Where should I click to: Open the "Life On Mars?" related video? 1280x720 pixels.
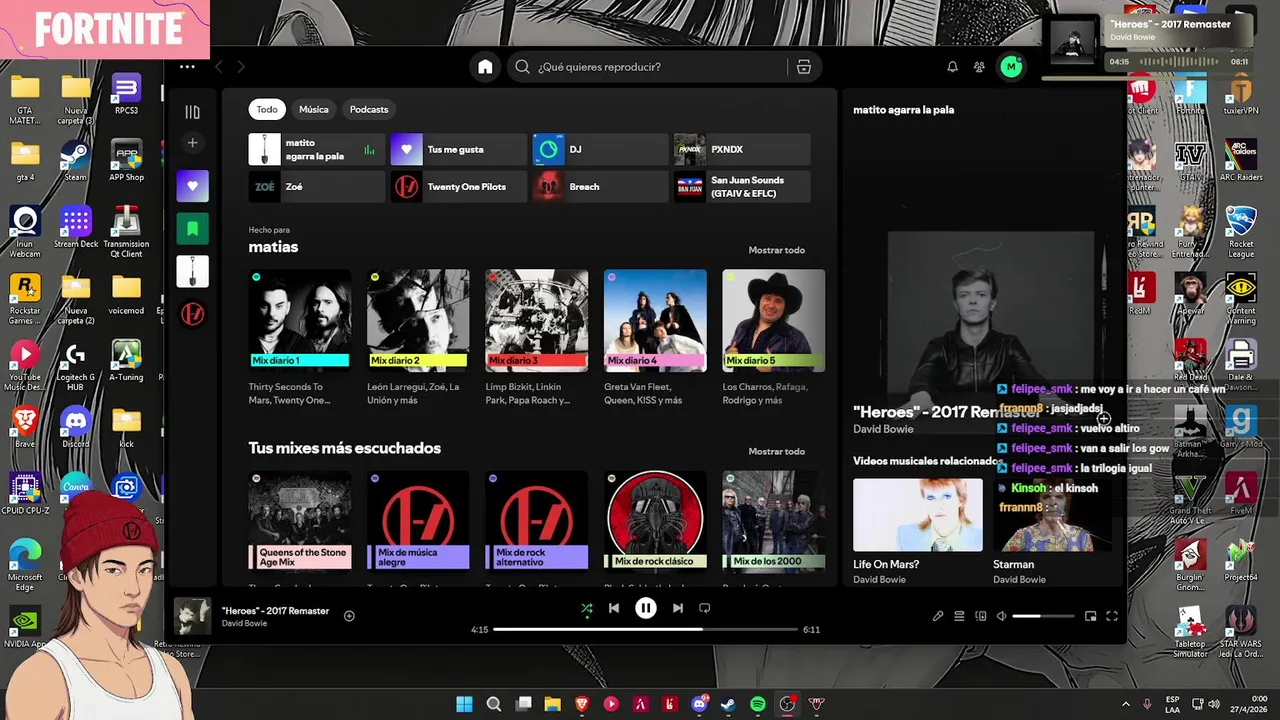[x=917, y=515]
